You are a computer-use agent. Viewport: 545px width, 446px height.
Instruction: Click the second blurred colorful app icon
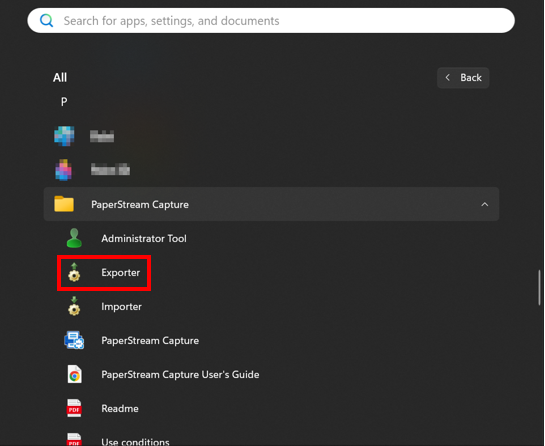(x=64, y=170)
